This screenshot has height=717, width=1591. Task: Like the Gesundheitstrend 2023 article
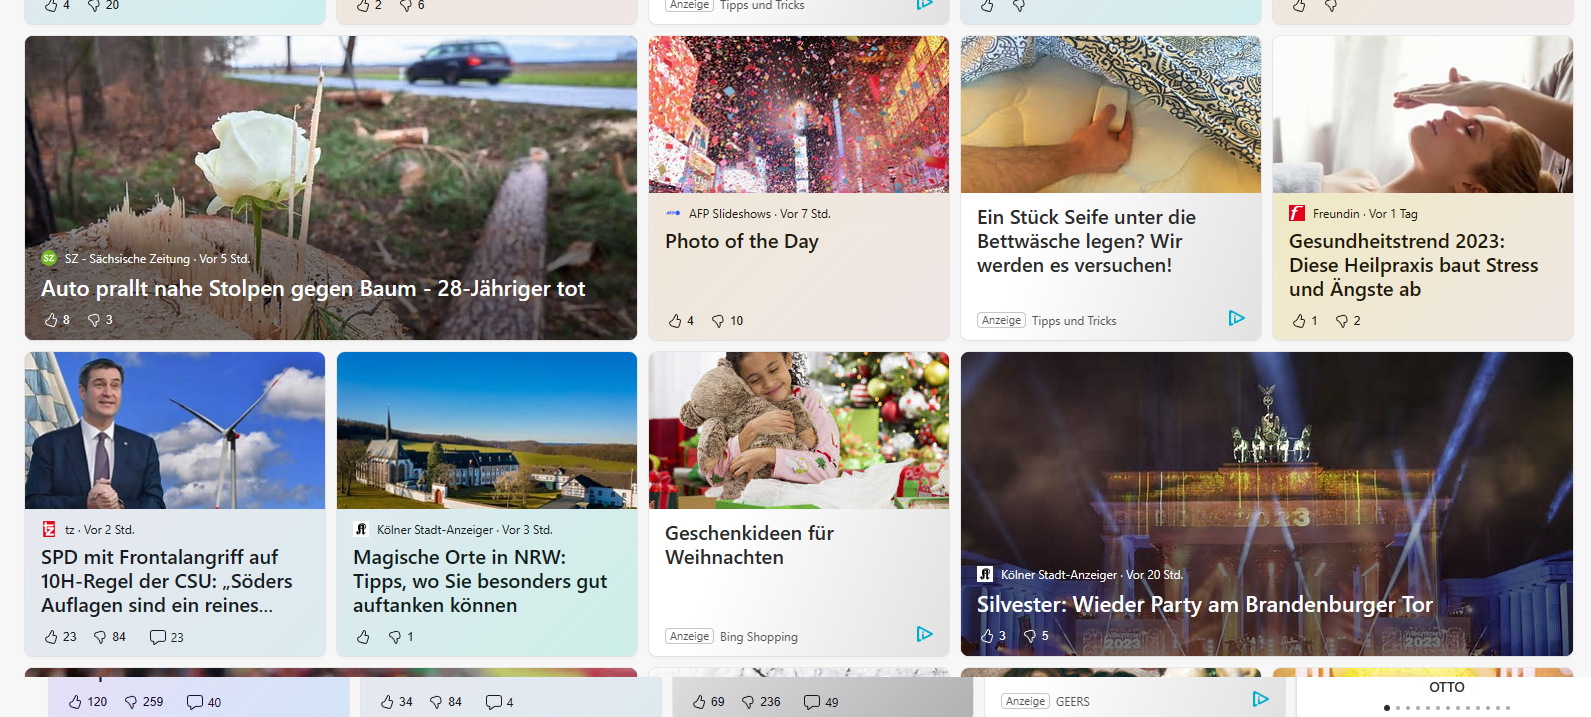click(x=1299, y=321)
